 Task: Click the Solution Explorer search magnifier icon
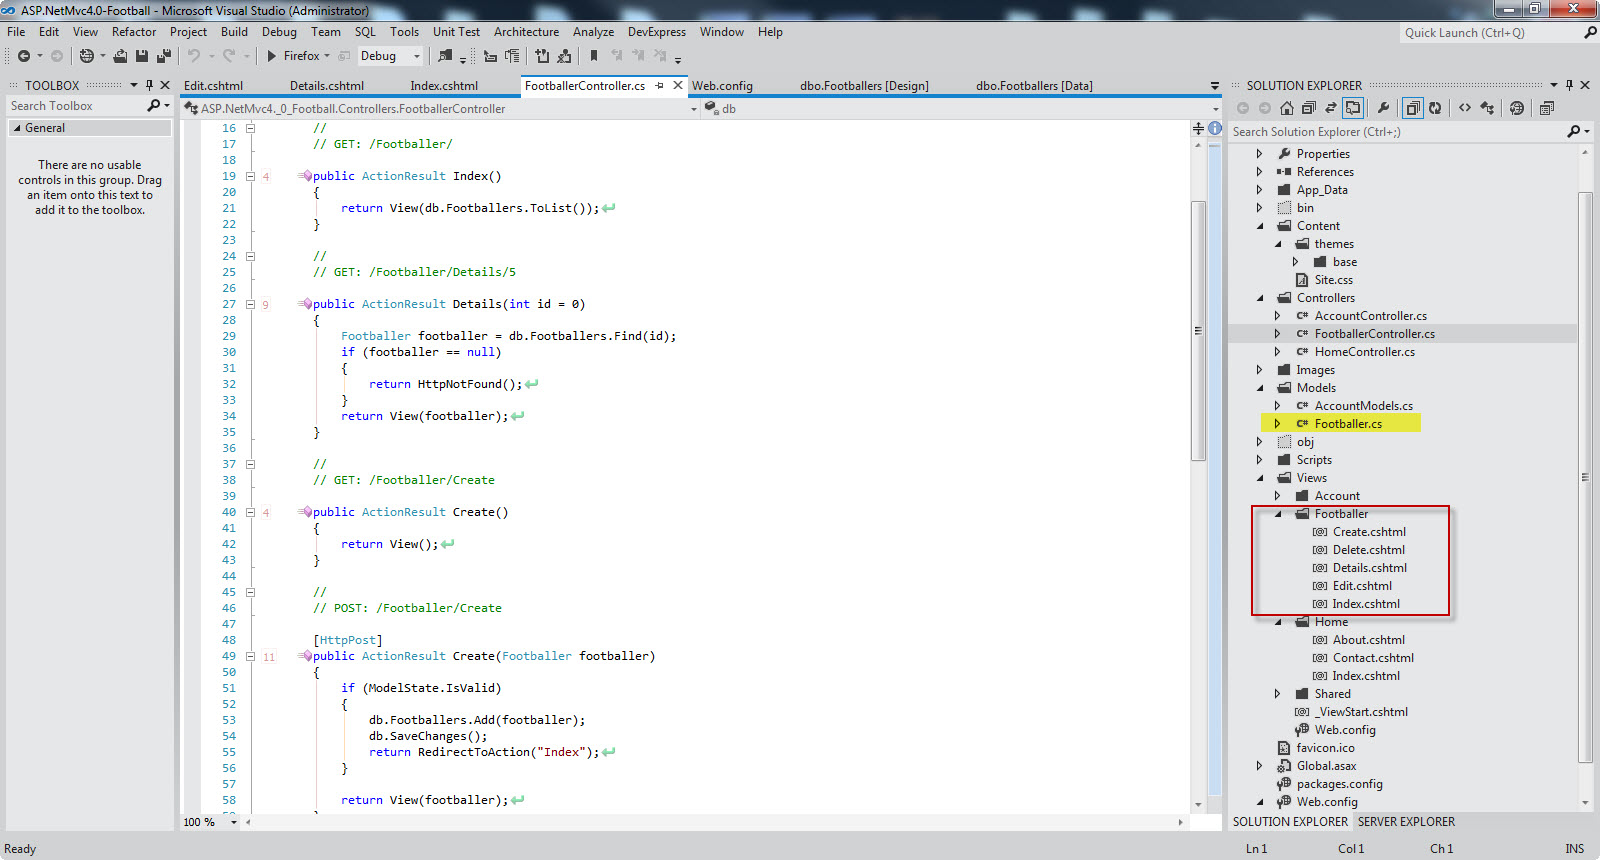pos(1574,131)
